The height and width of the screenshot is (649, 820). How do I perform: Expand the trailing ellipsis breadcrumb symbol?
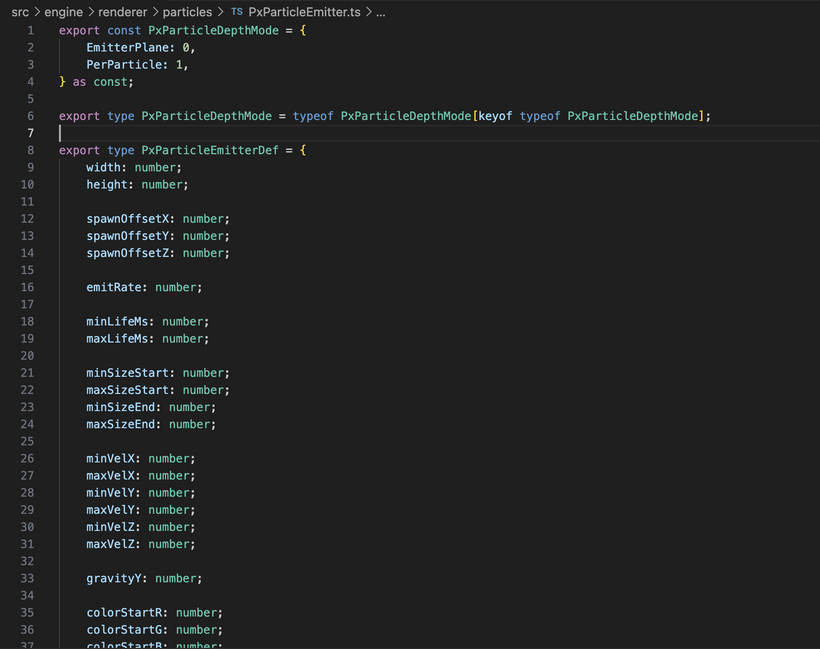pyautogui.click(x=378, y=12)
